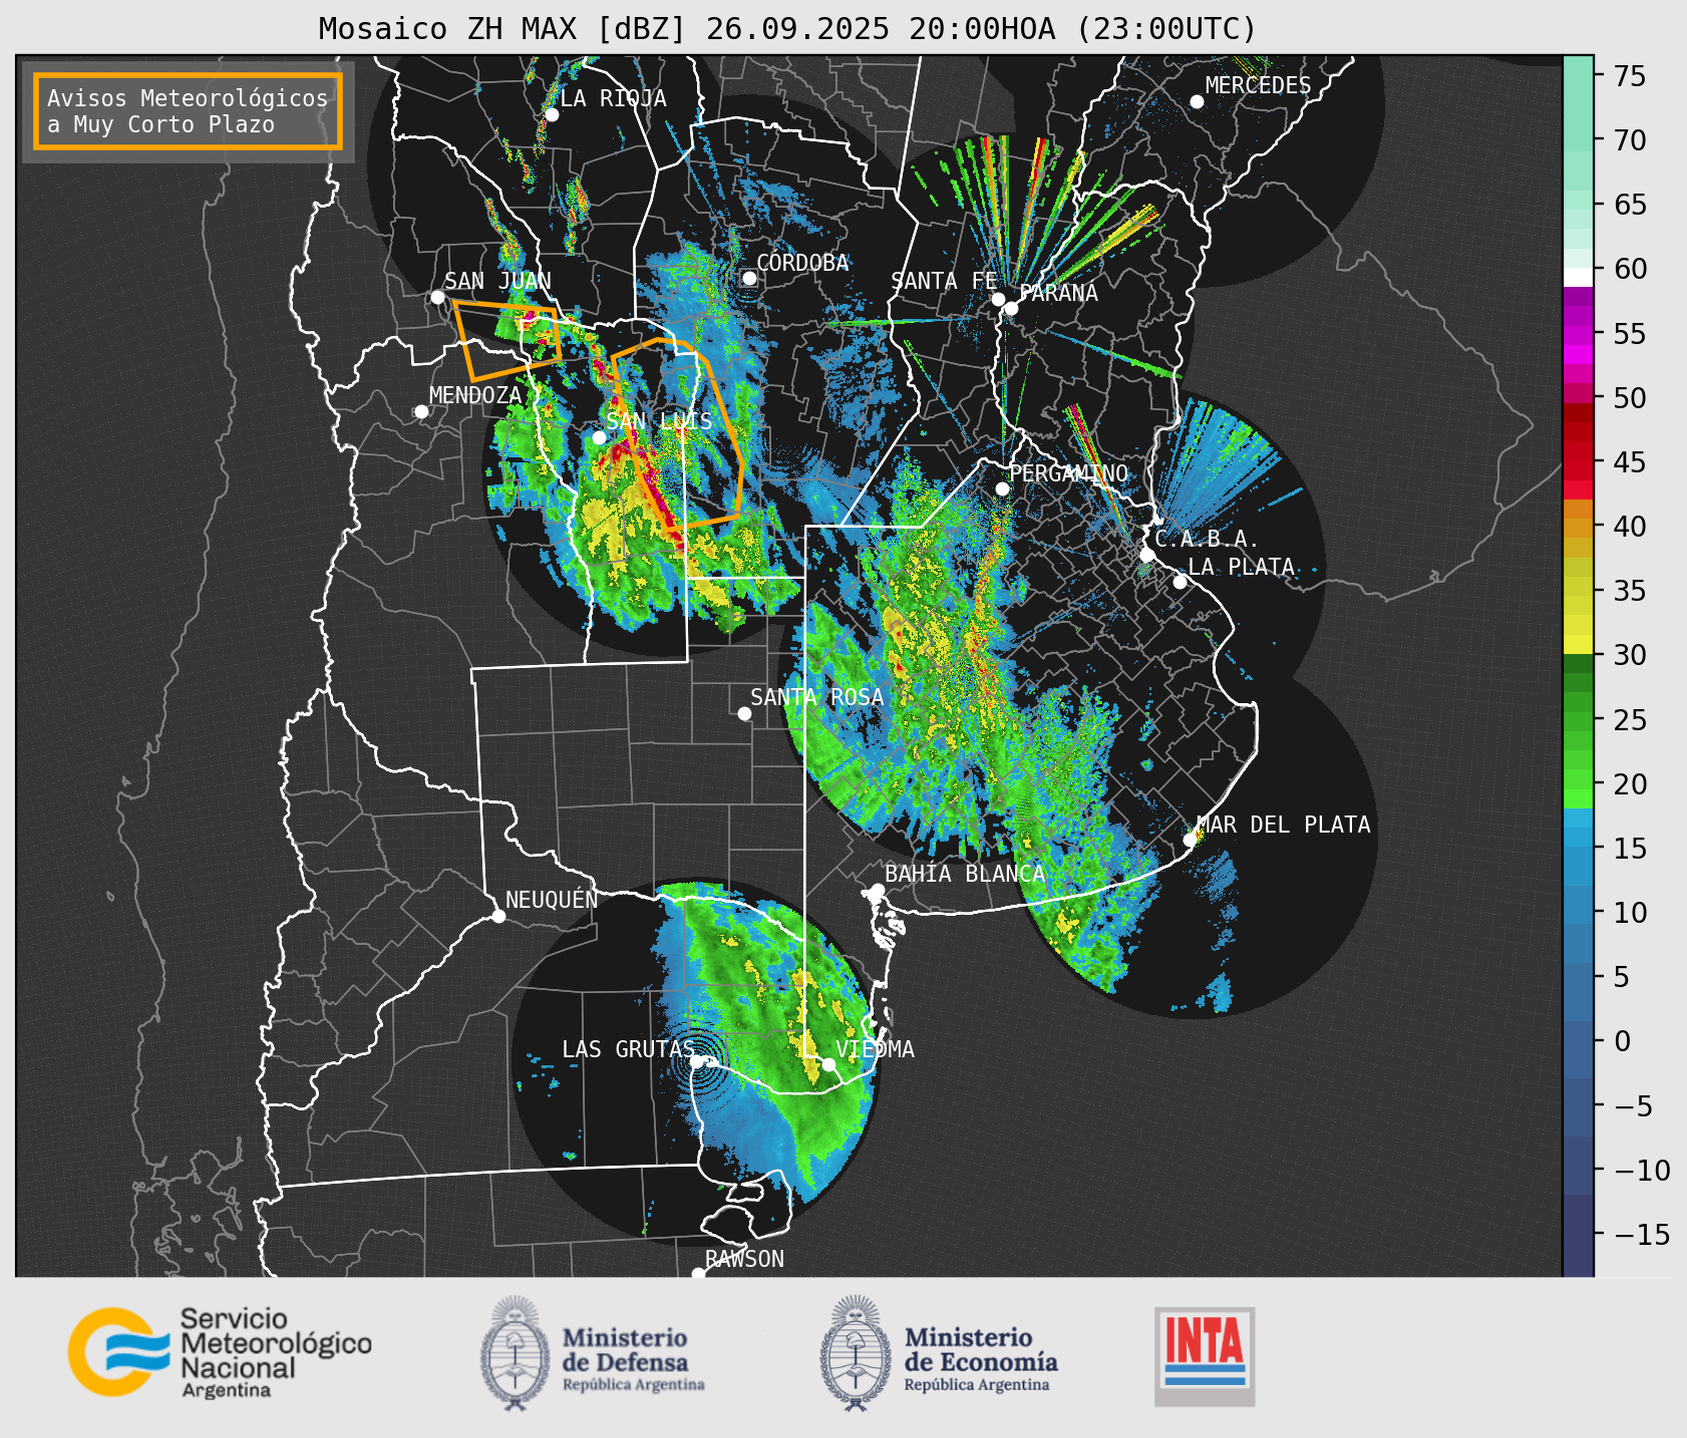Viewport: 1687px width, 1438px height.
Task: Click the RAWSON city marker dot
Action: [x=698, y=1273]
